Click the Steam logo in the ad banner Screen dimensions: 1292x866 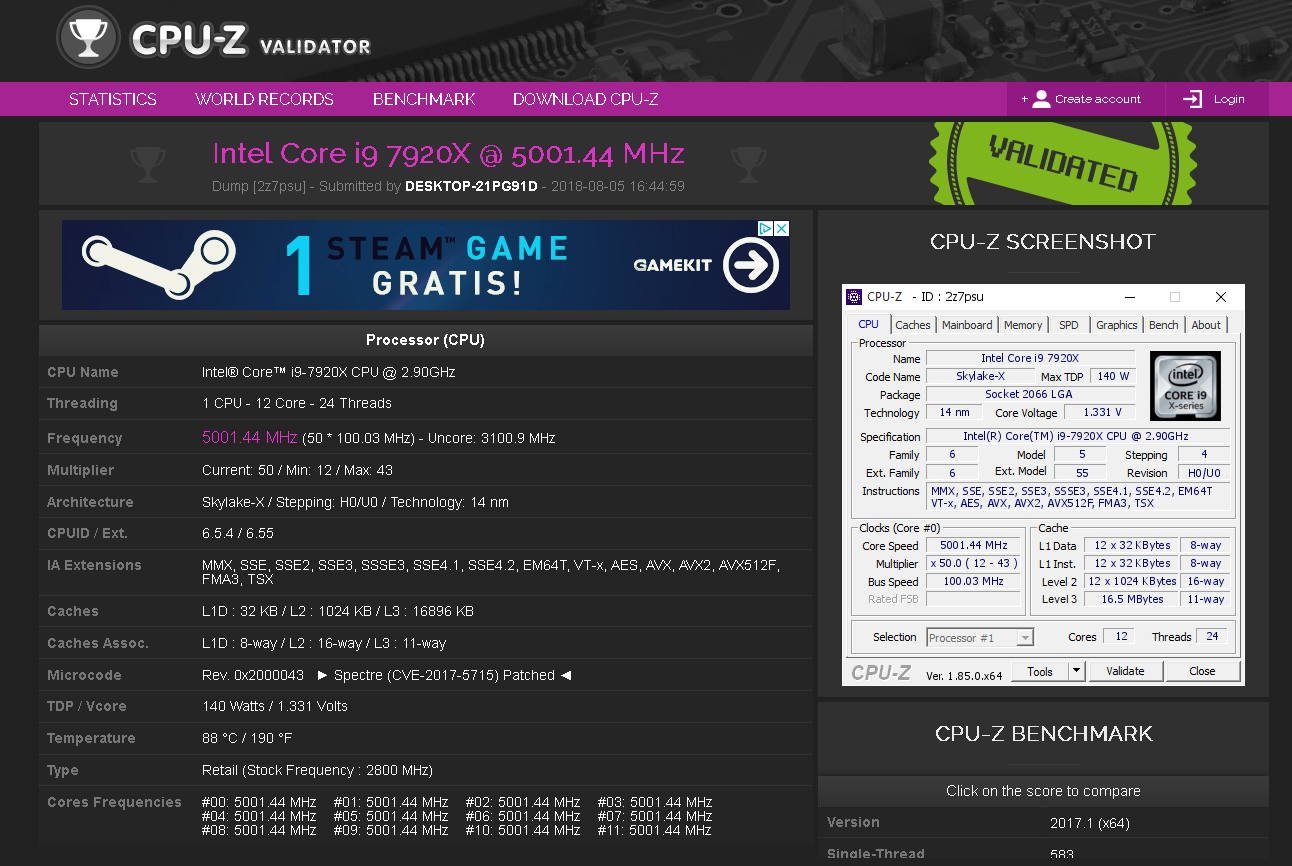click(157, 264)
